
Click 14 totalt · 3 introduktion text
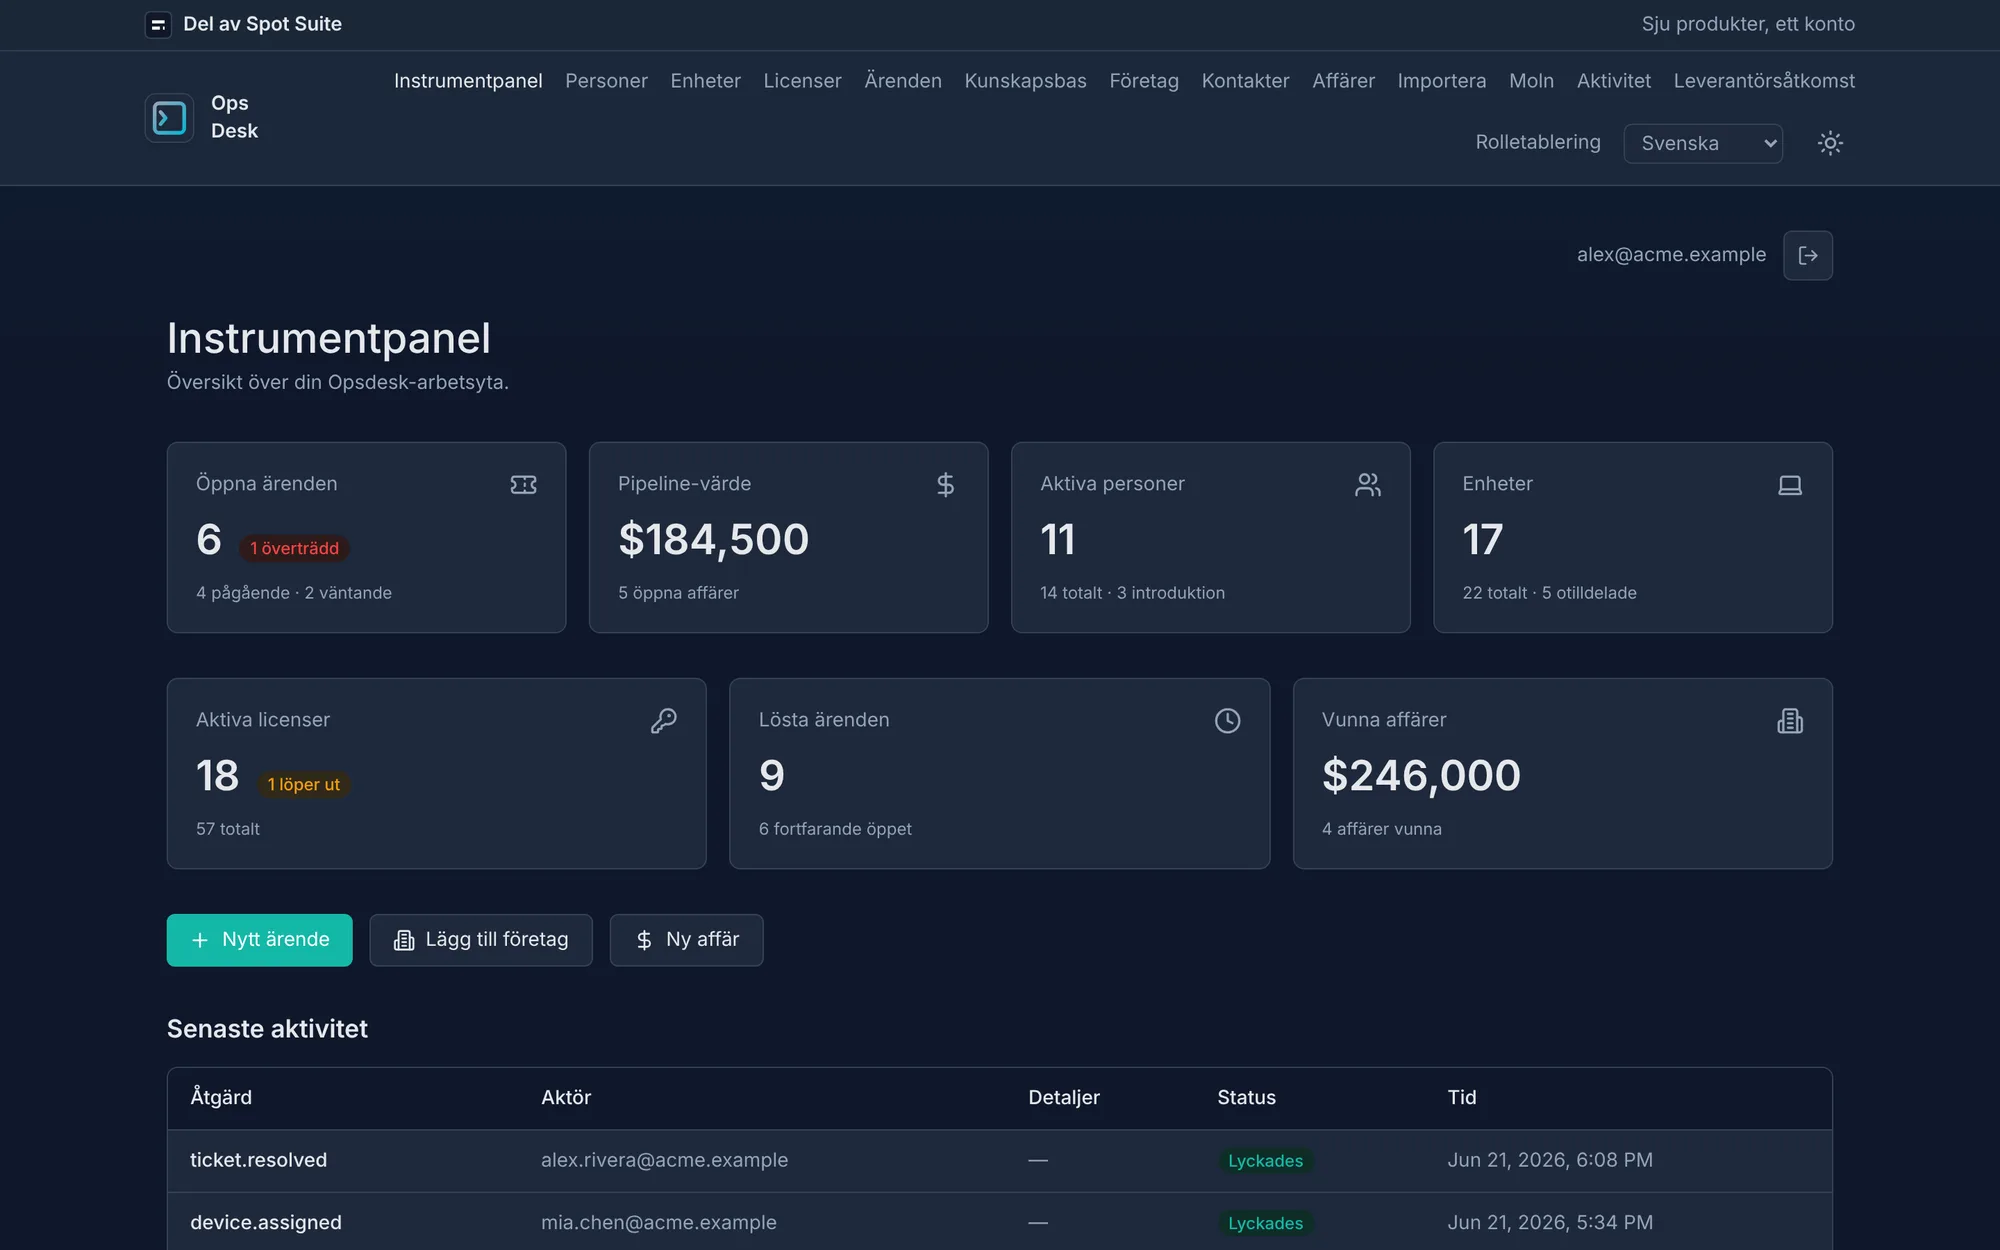point(1132,593)
